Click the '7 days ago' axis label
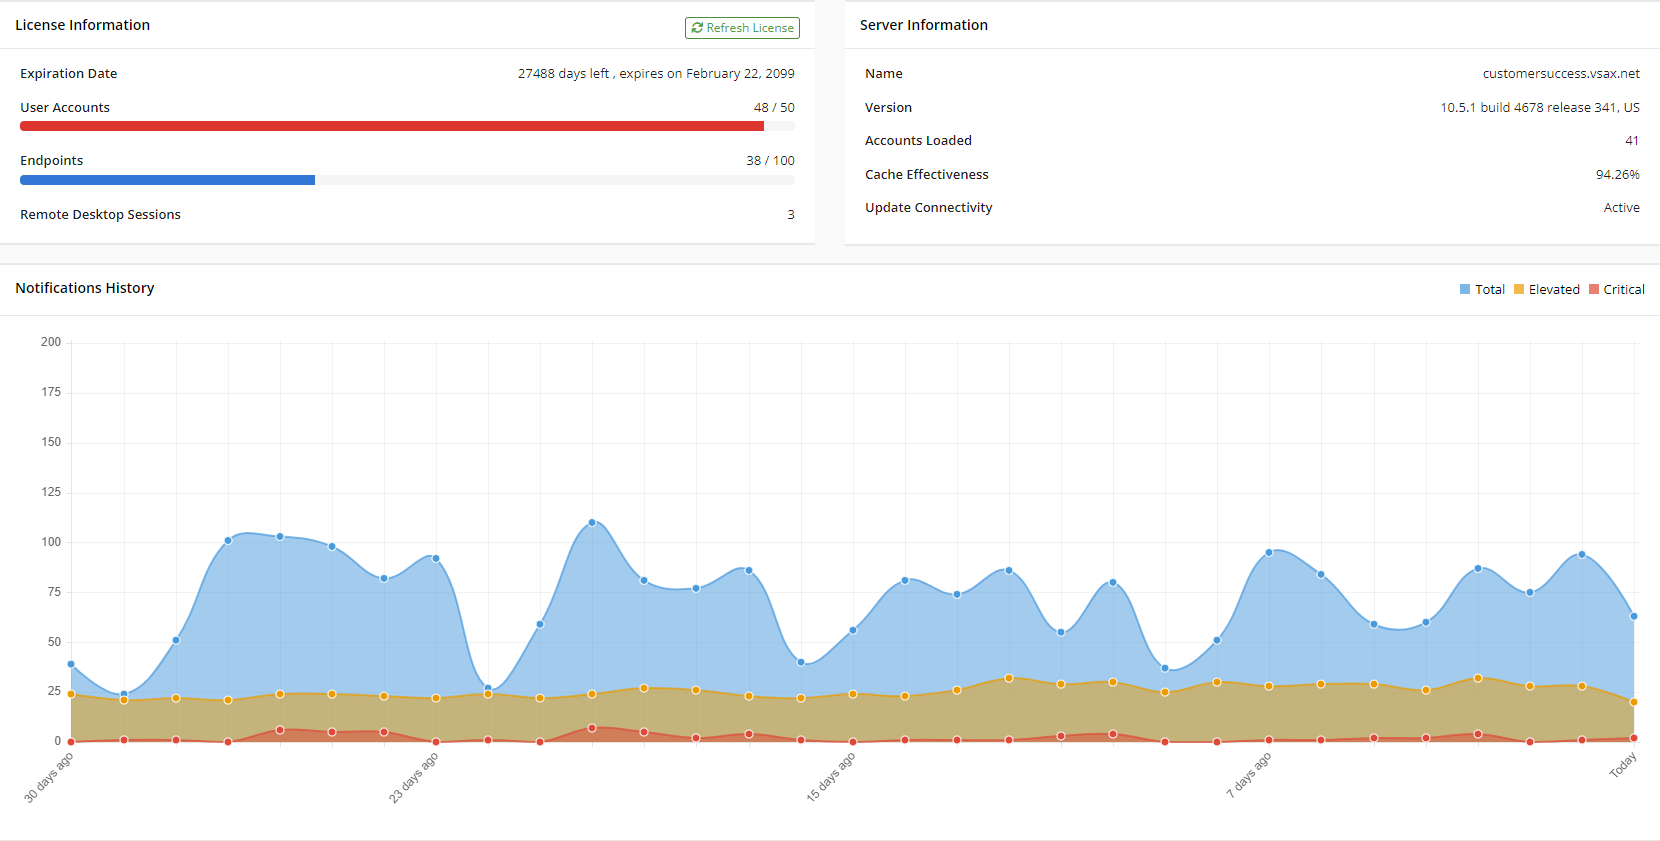 [x=1248, y=776]
